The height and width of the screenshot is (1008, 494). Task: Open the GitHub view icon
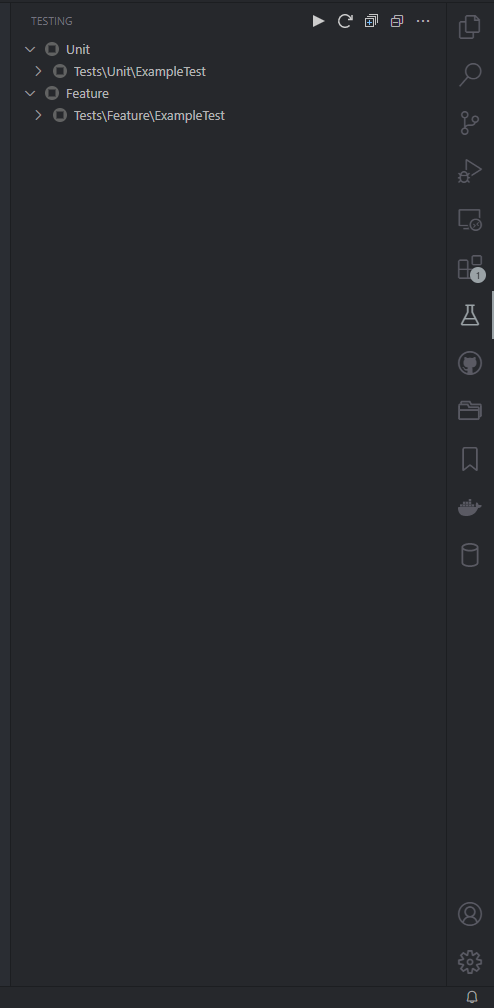470,363
